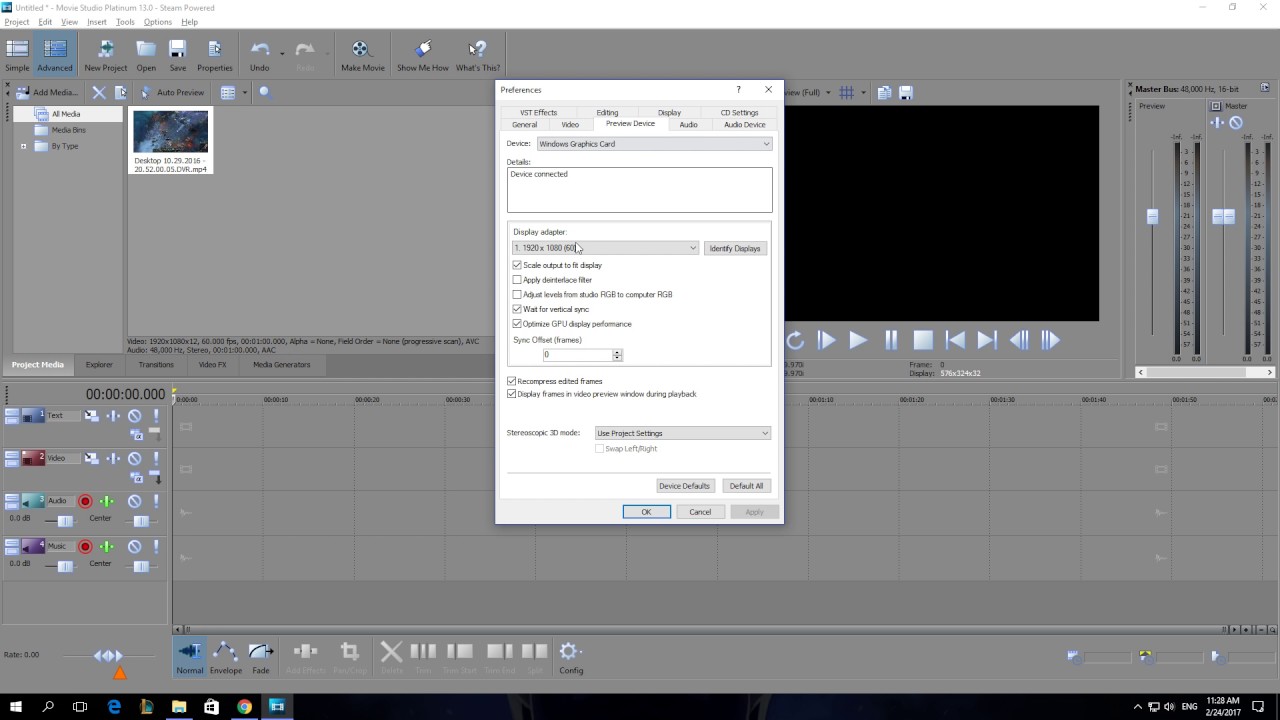Toggle Auto Preview in media panel
Image resolution: width=1280 pixels, height=720 pixels.
point(172,92)
